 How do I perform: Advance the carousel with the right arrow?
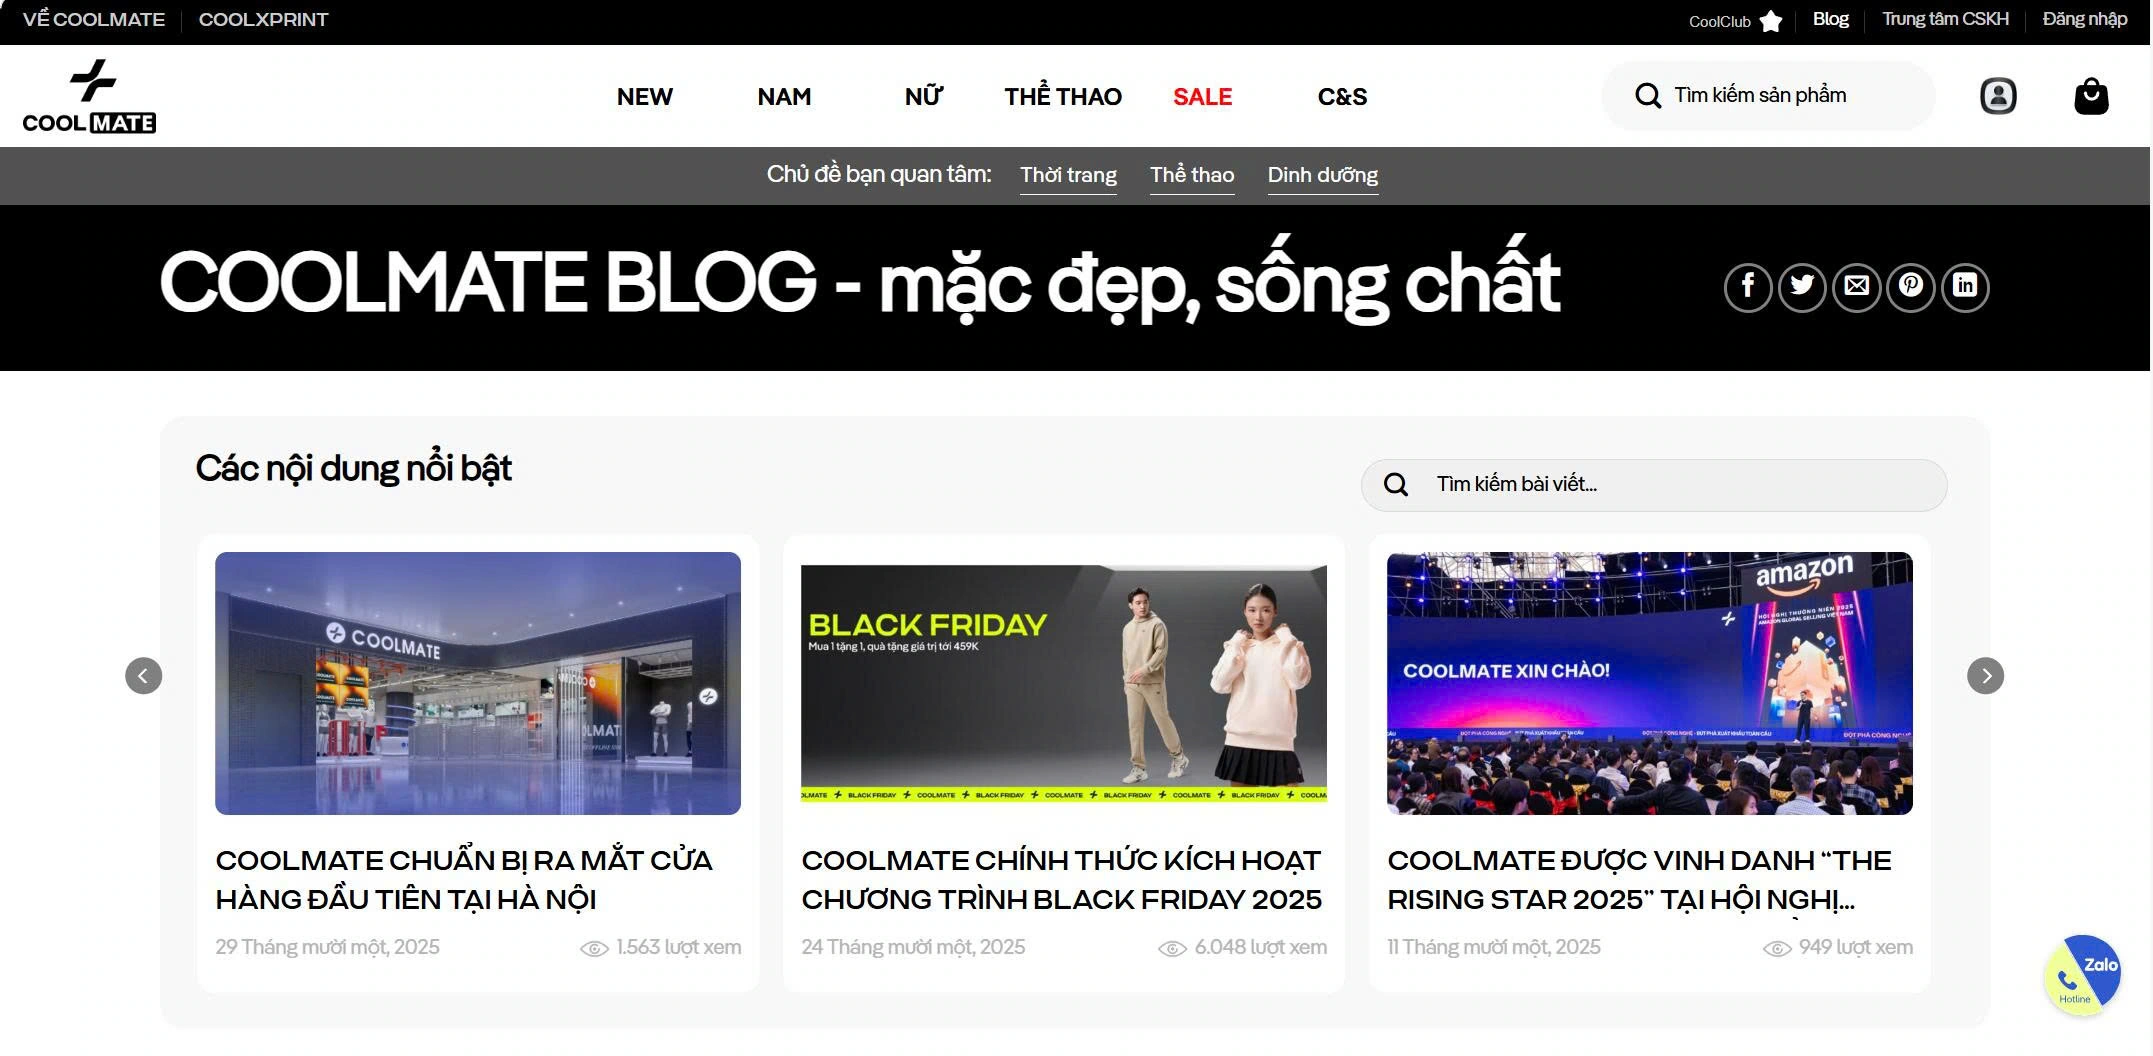pyautogui.click(x=1985, y=676)
